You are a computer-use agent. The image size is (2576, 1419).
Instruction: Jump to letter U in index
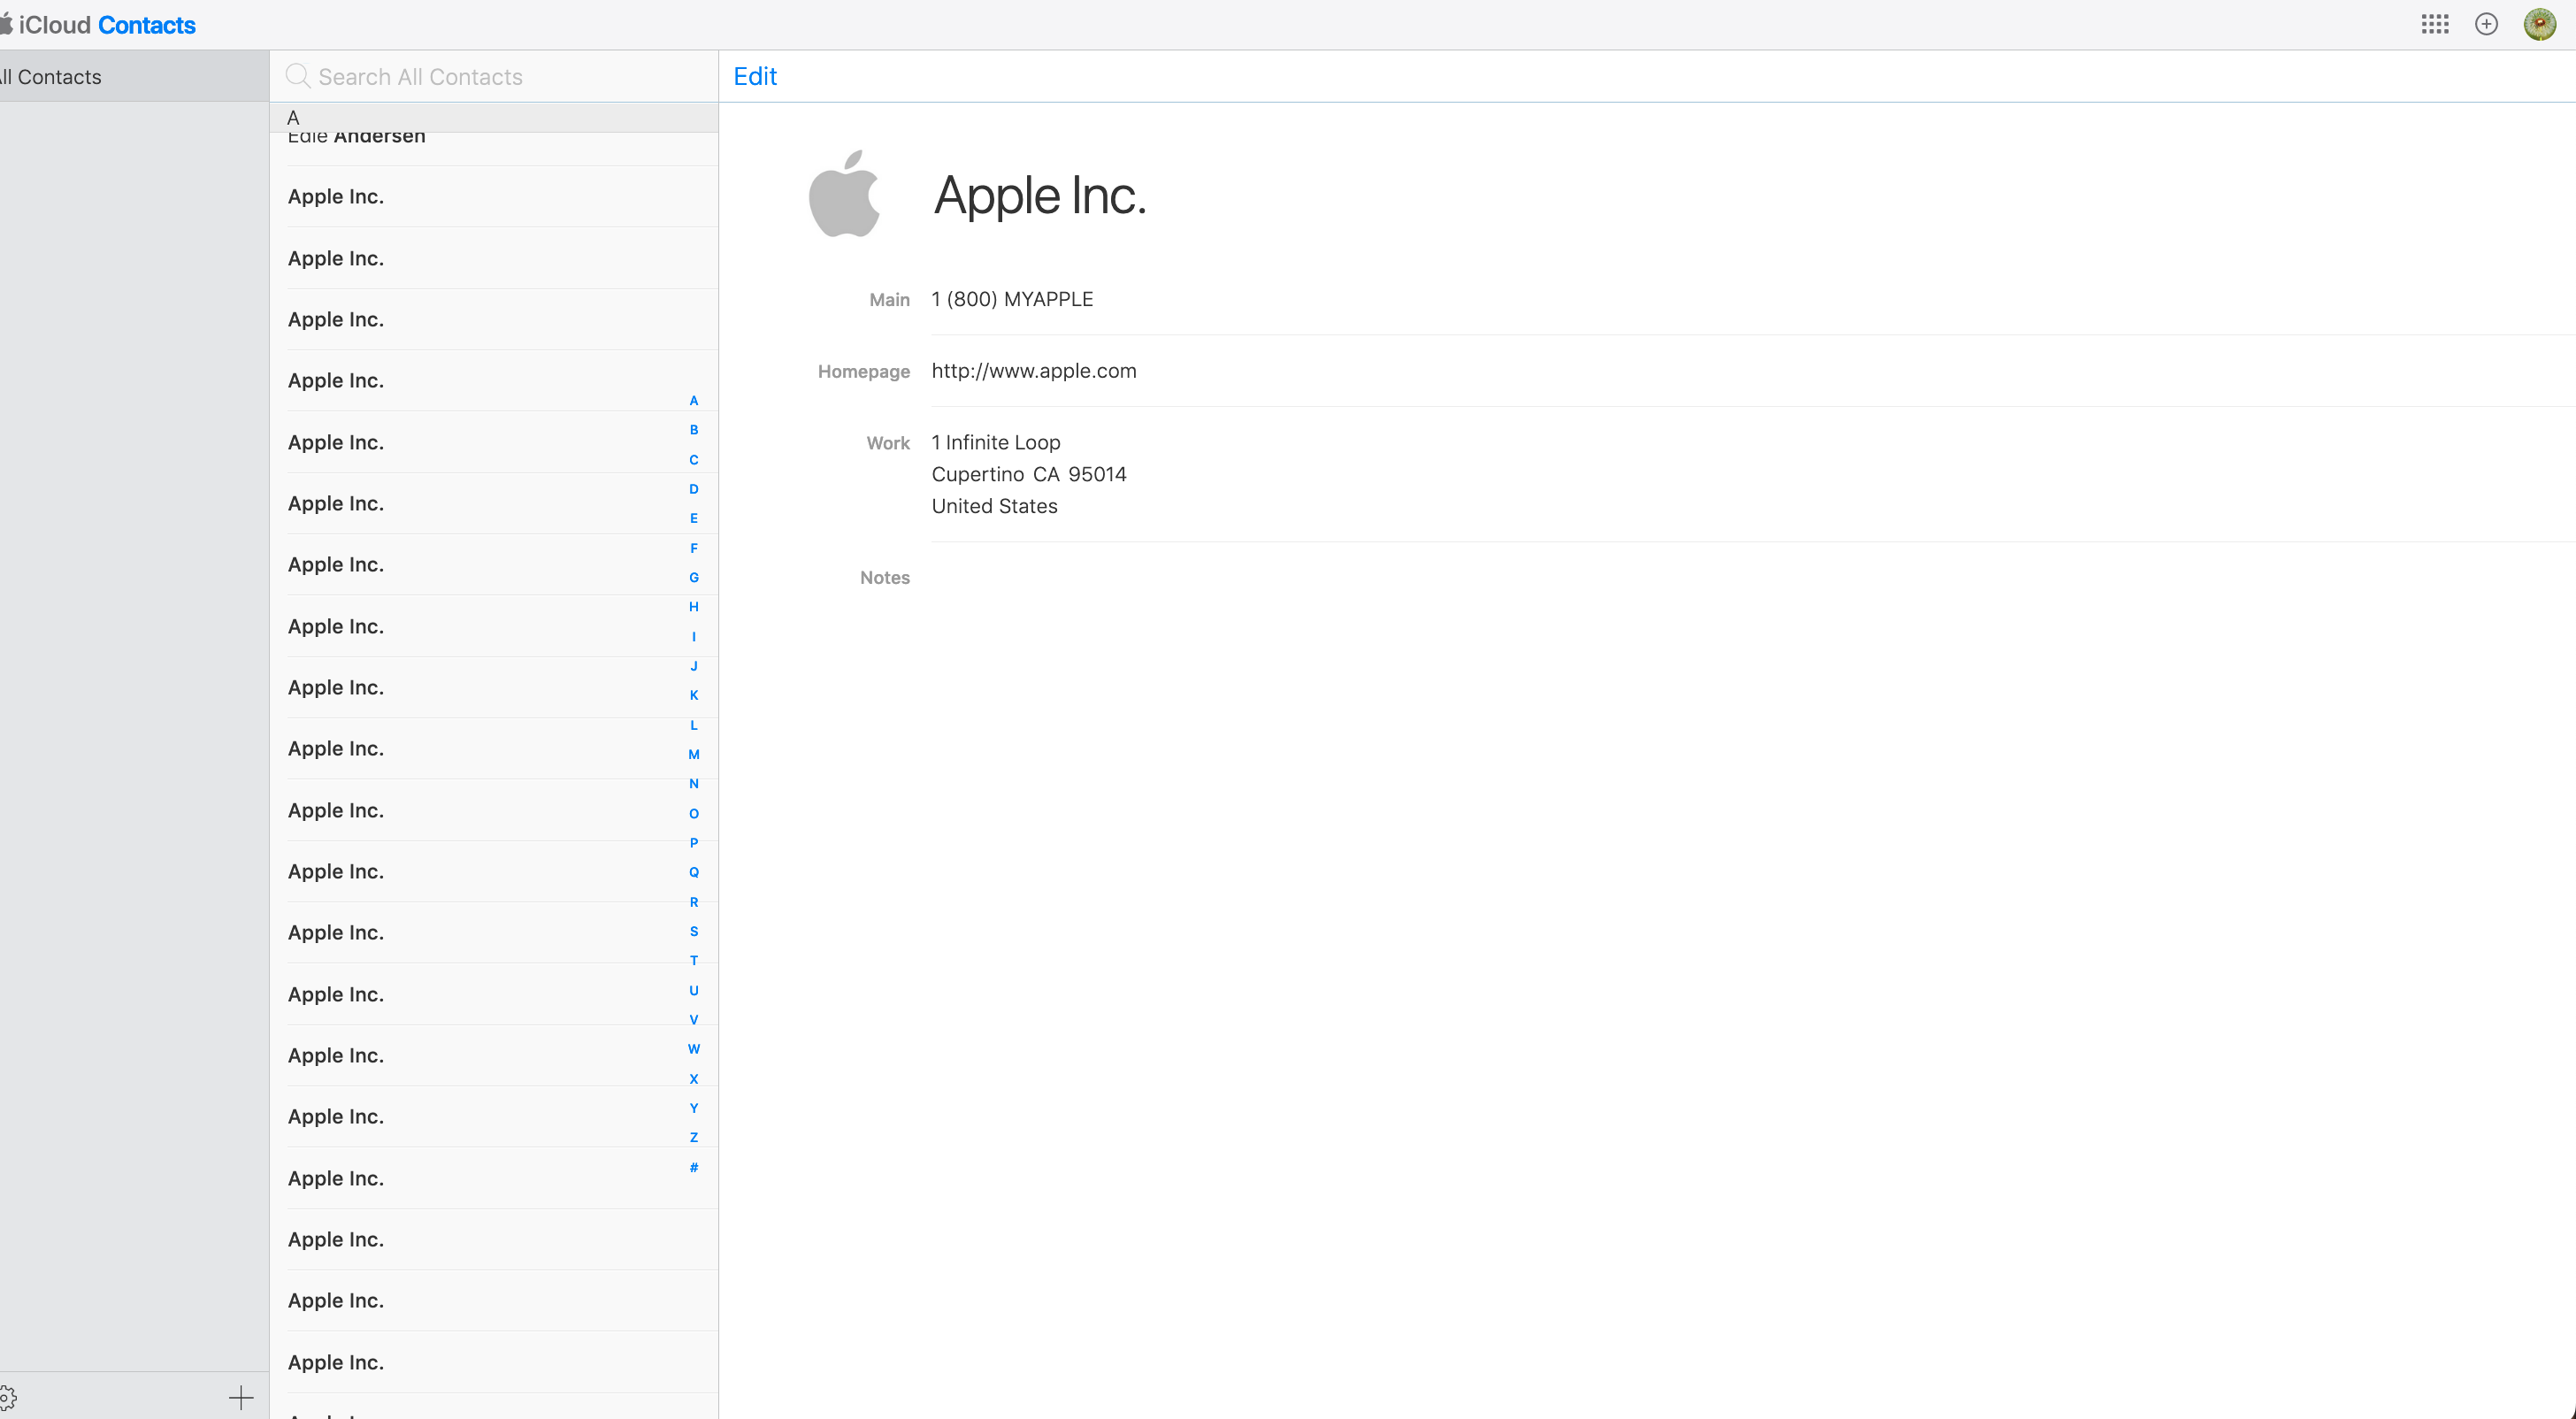point(694,990)
